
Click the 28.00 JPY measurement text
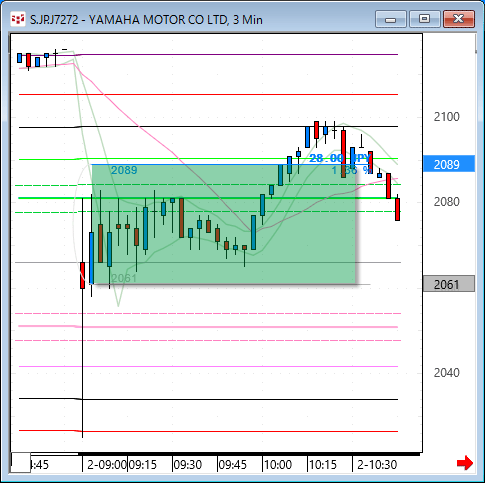(x=340, y=158)
